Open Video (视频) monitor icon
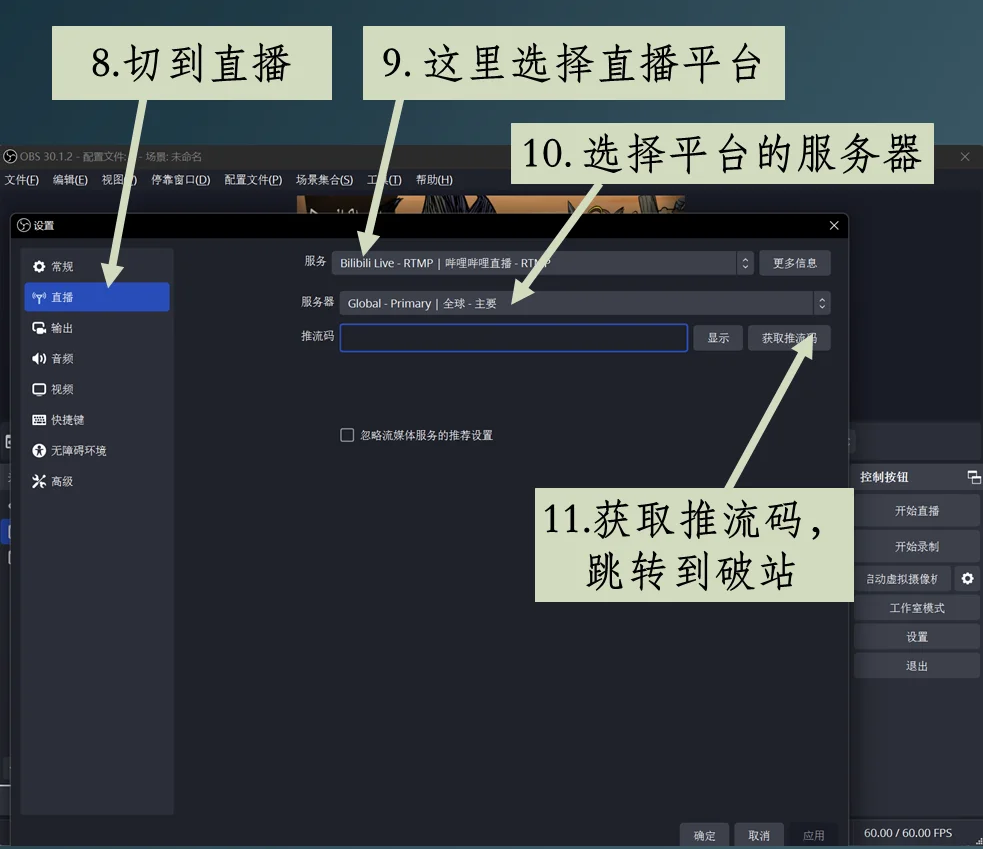 (x=39, y=390)
